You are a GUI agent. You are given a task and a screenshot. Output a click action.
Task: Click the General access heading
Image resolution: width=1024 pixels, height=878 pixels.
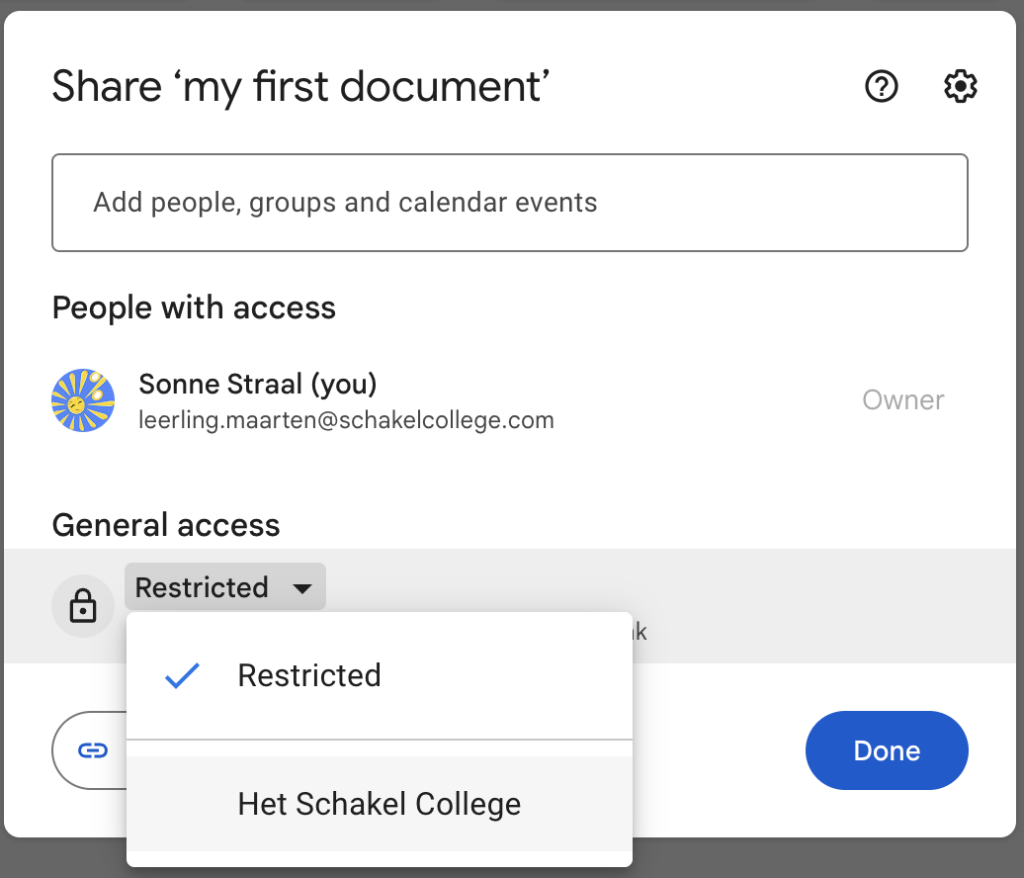(166, 525)
